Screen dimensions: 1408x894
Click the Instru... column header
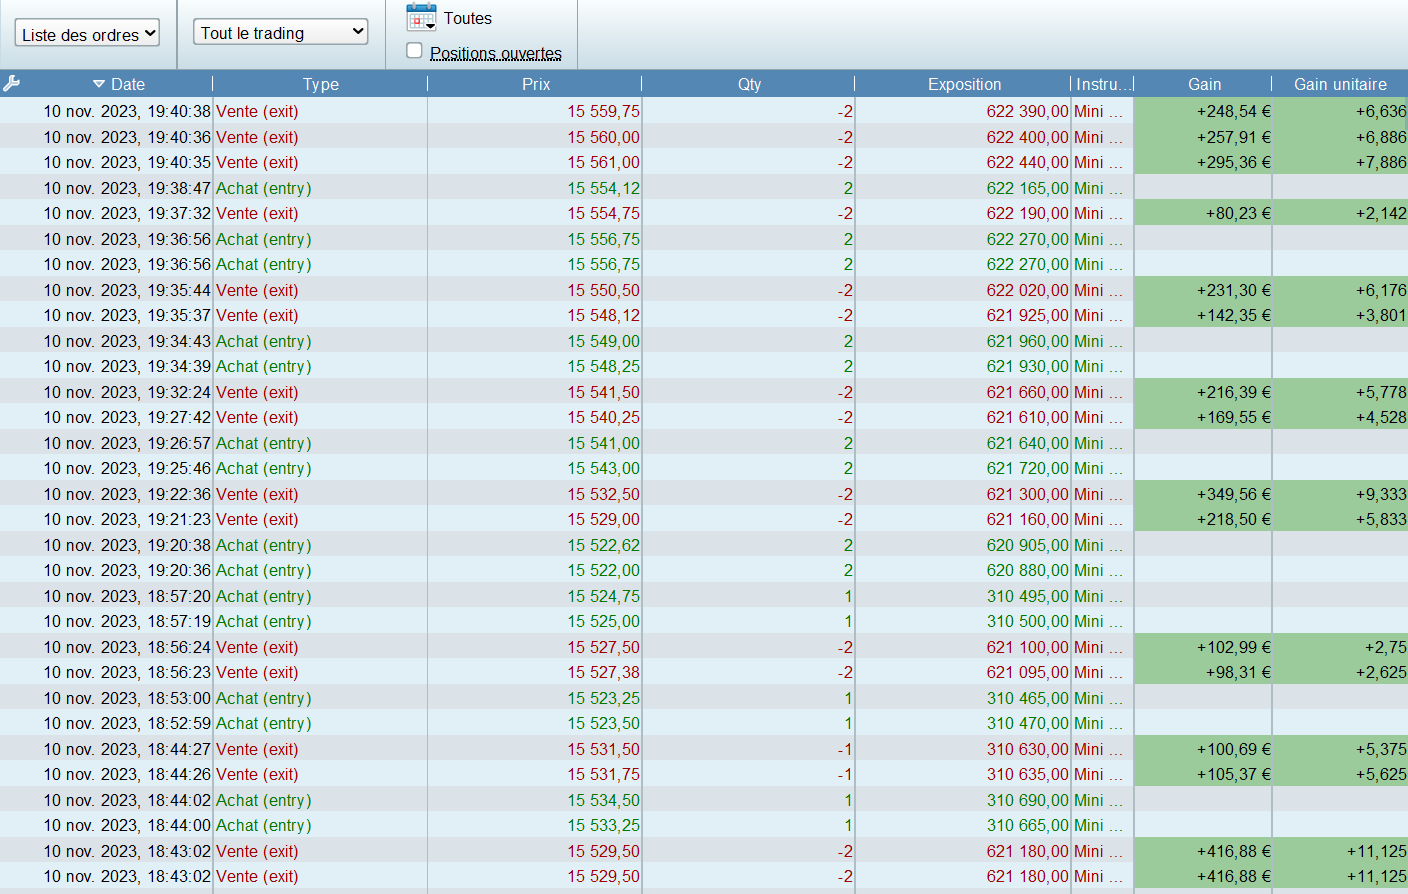click(x=1103, y=84)
